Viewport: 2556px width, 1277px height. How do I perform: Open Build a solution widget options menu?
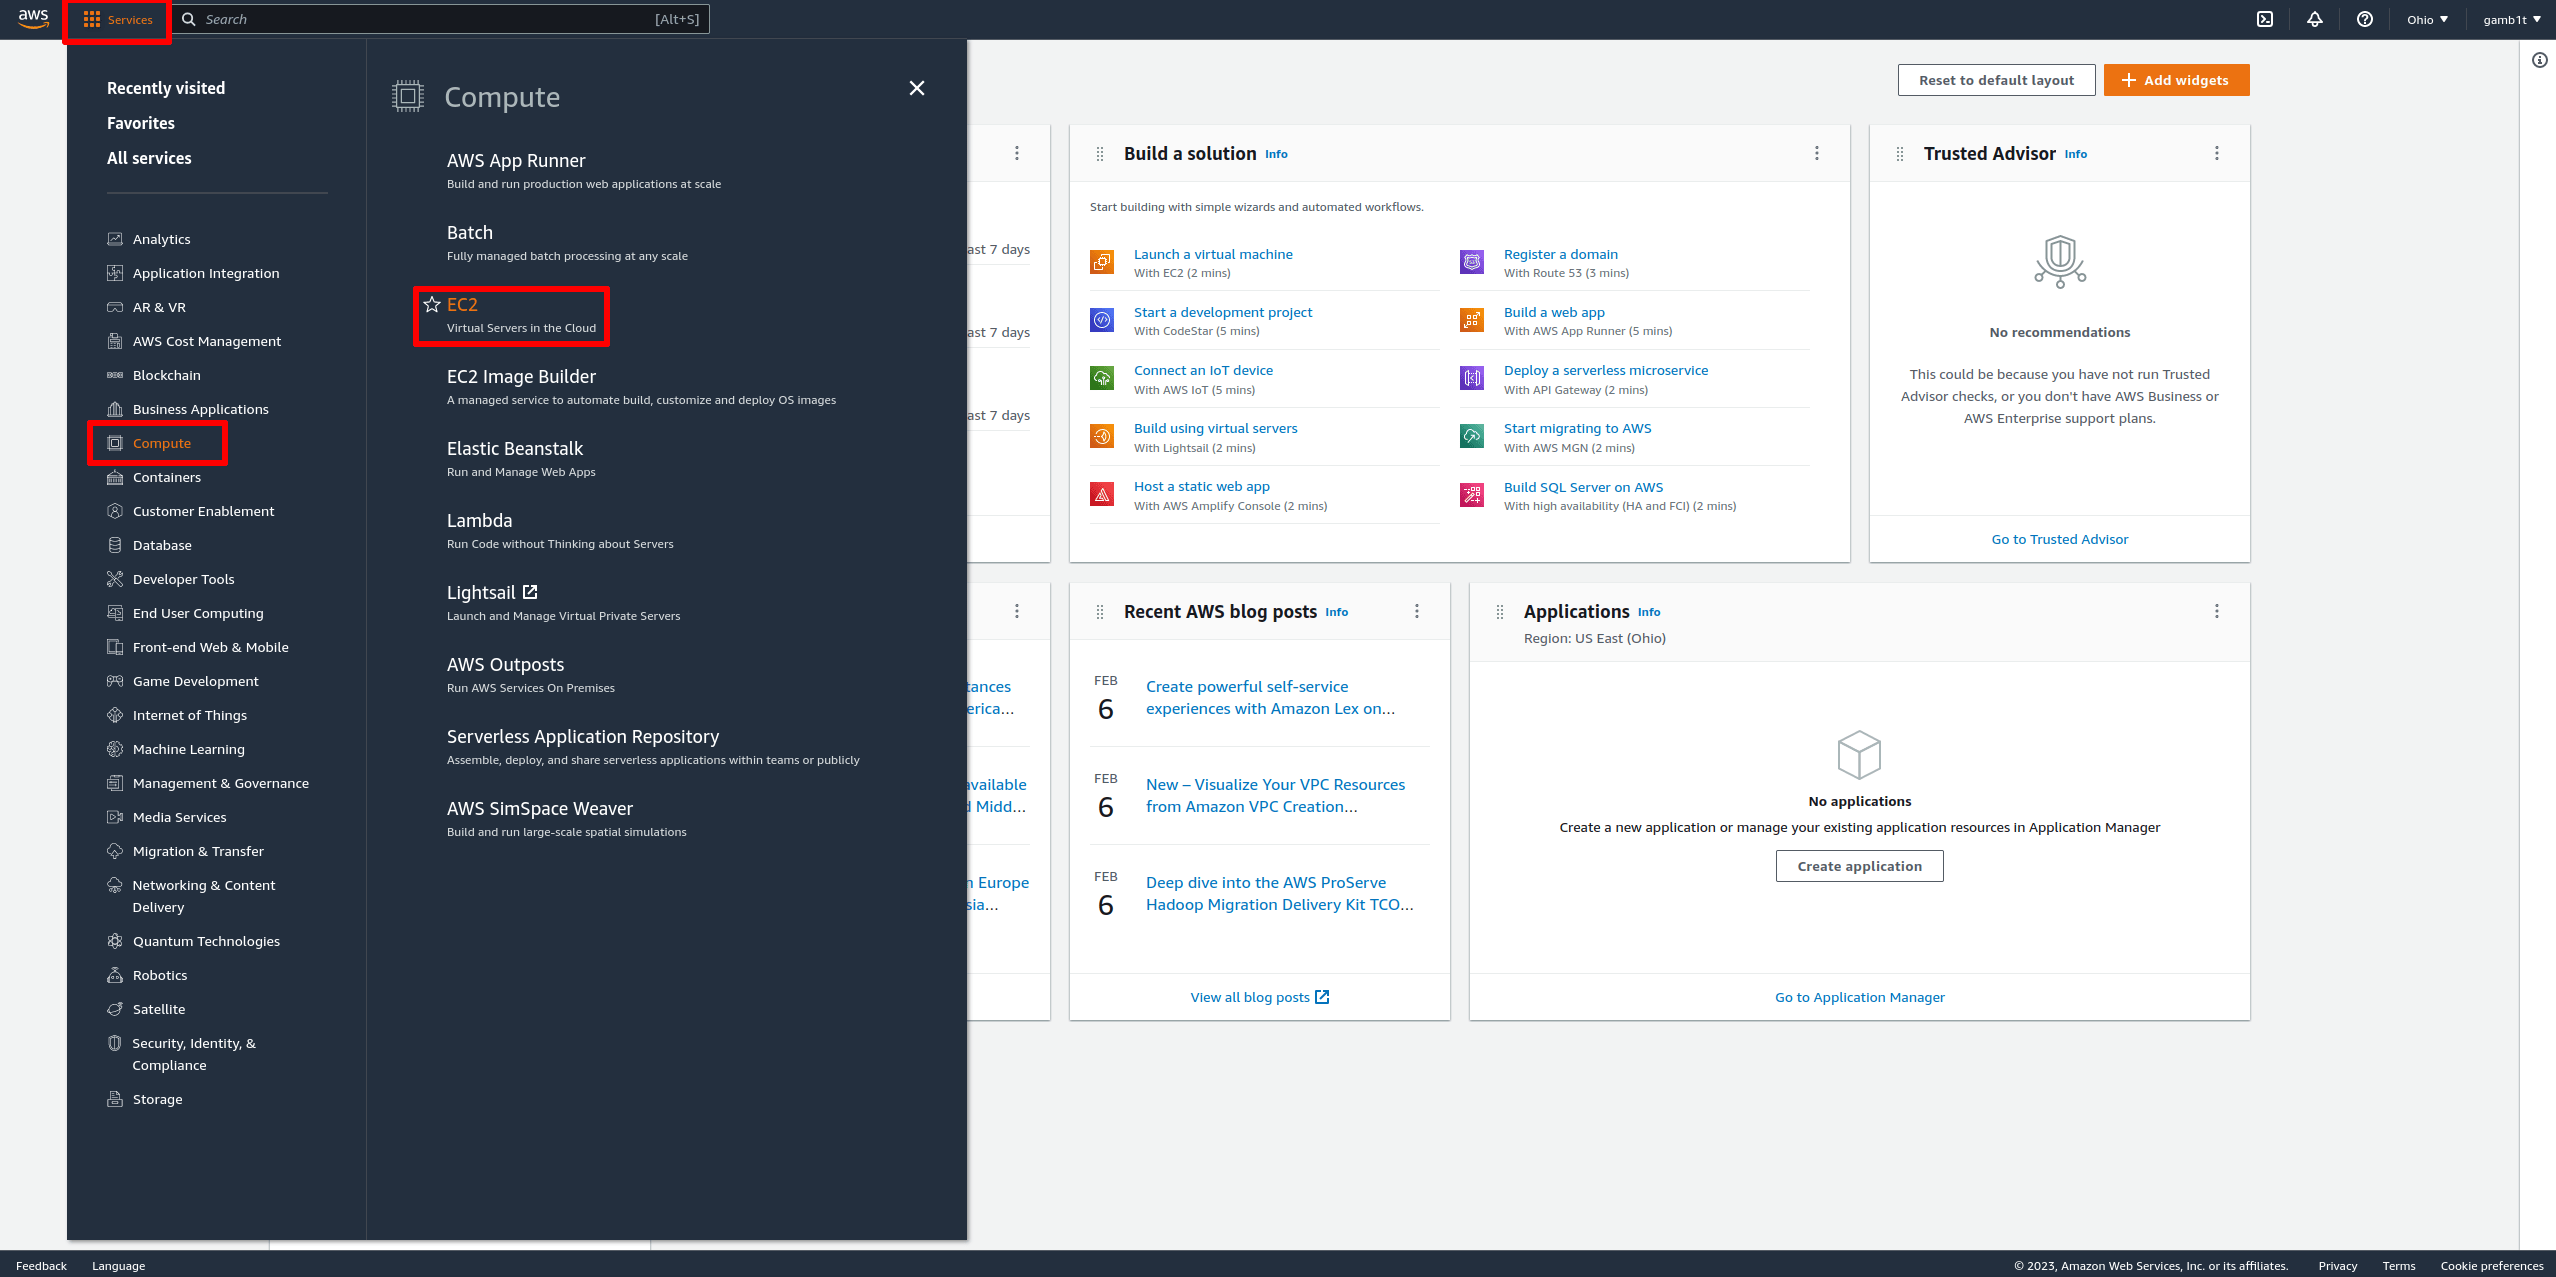(1817, 153)
